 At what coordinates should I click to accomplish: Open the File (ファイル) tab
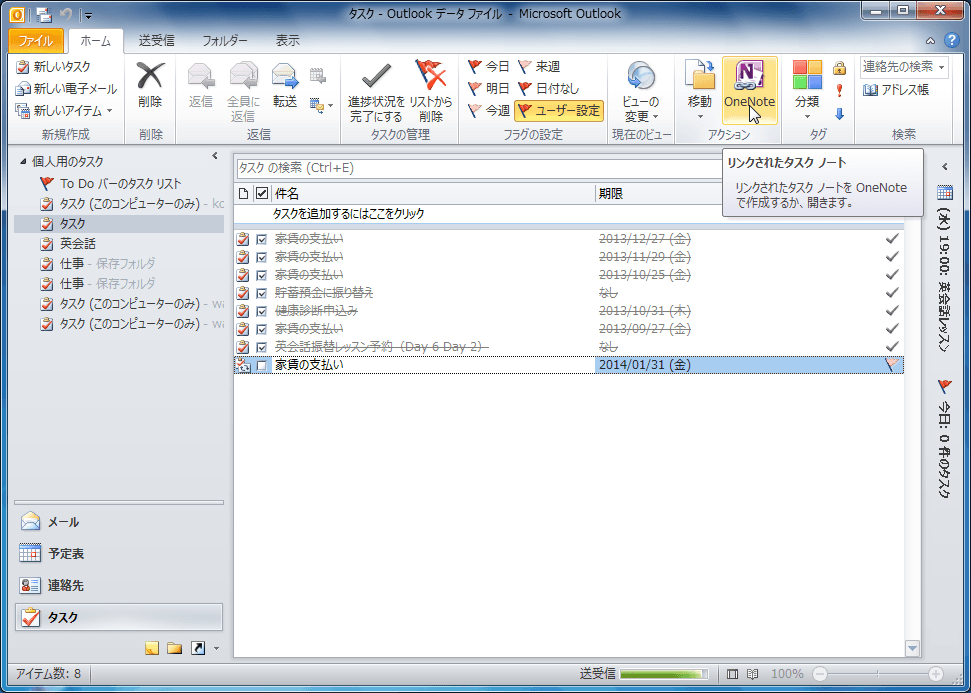tap(35, 41)
